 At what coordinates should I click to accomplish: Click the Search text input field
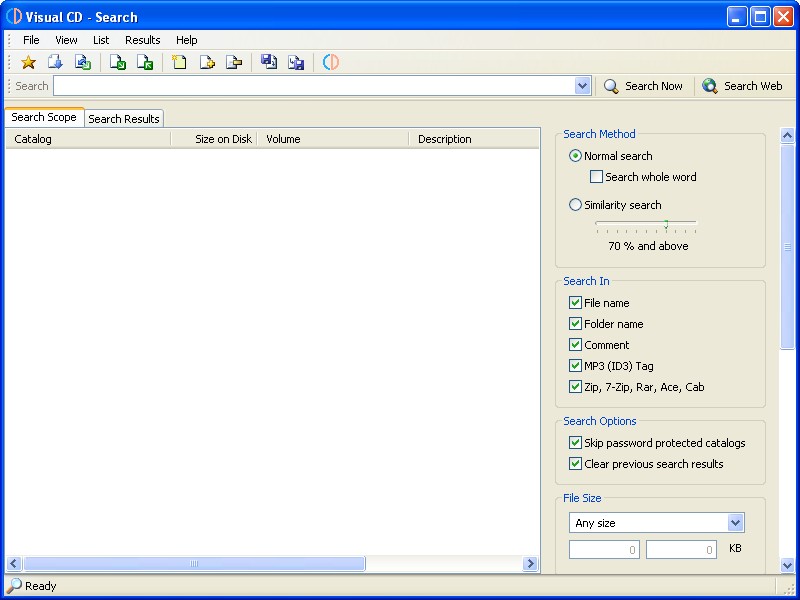[314, 86]
